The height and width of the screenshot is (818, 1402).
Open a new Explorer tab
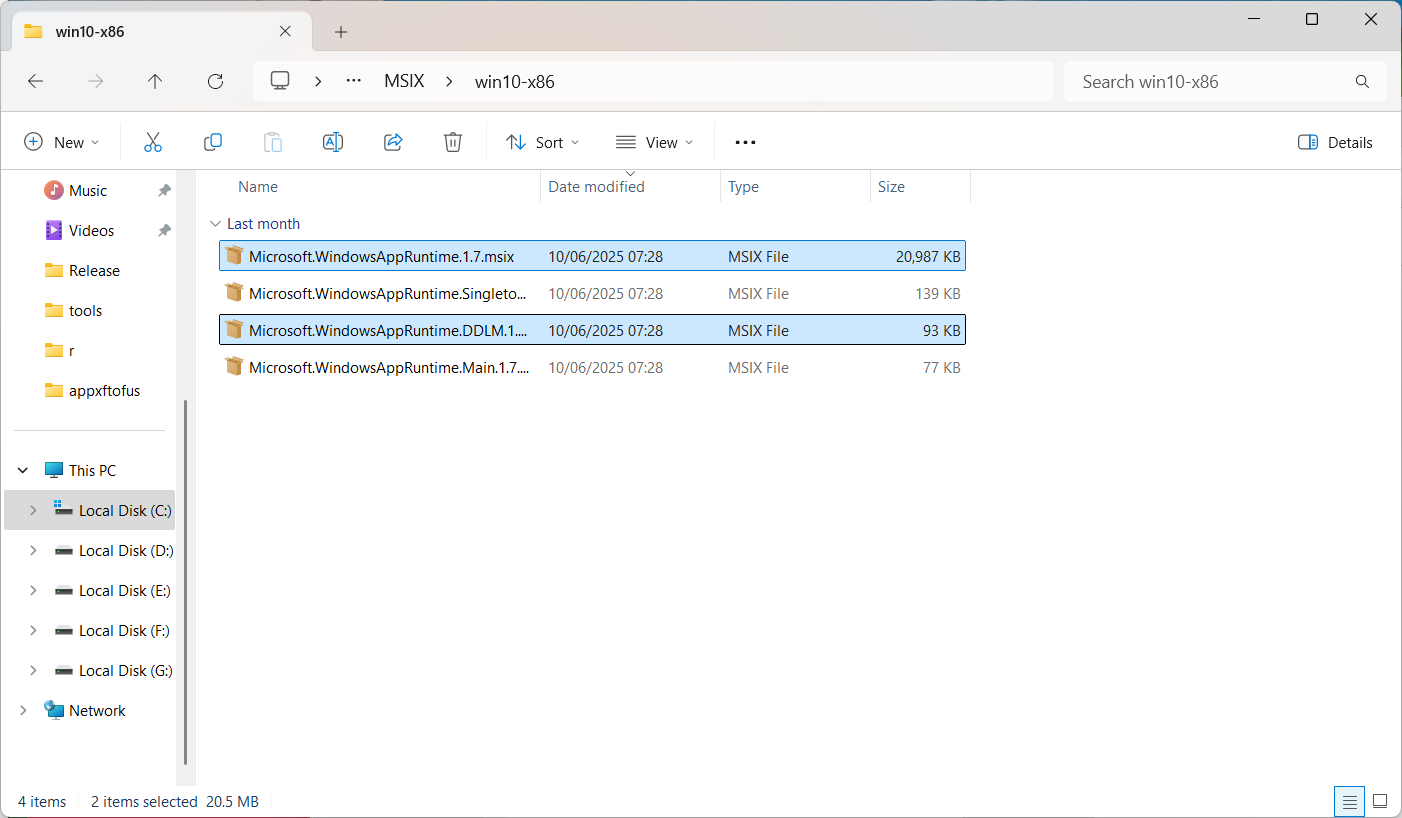tap(341, 31)
